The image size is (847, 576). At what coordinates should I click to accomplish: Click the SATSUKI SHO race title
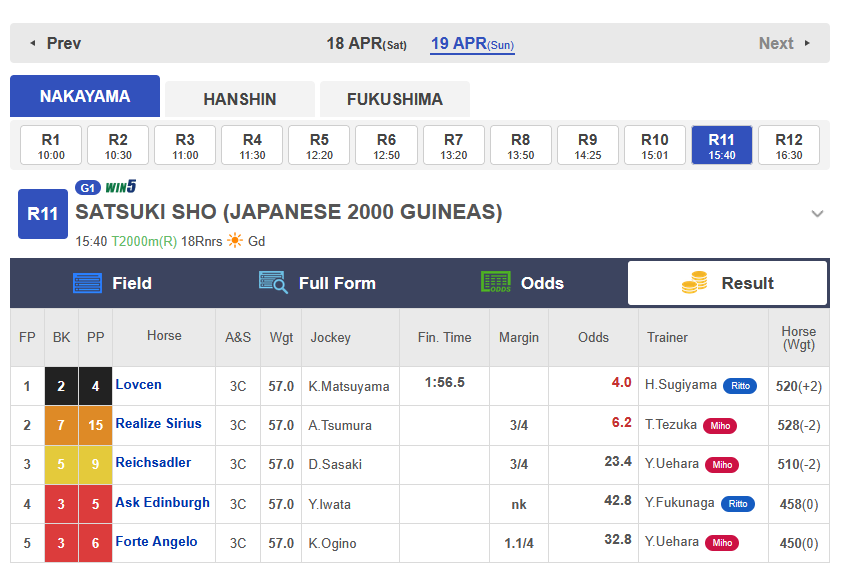[x=288, y=212]
